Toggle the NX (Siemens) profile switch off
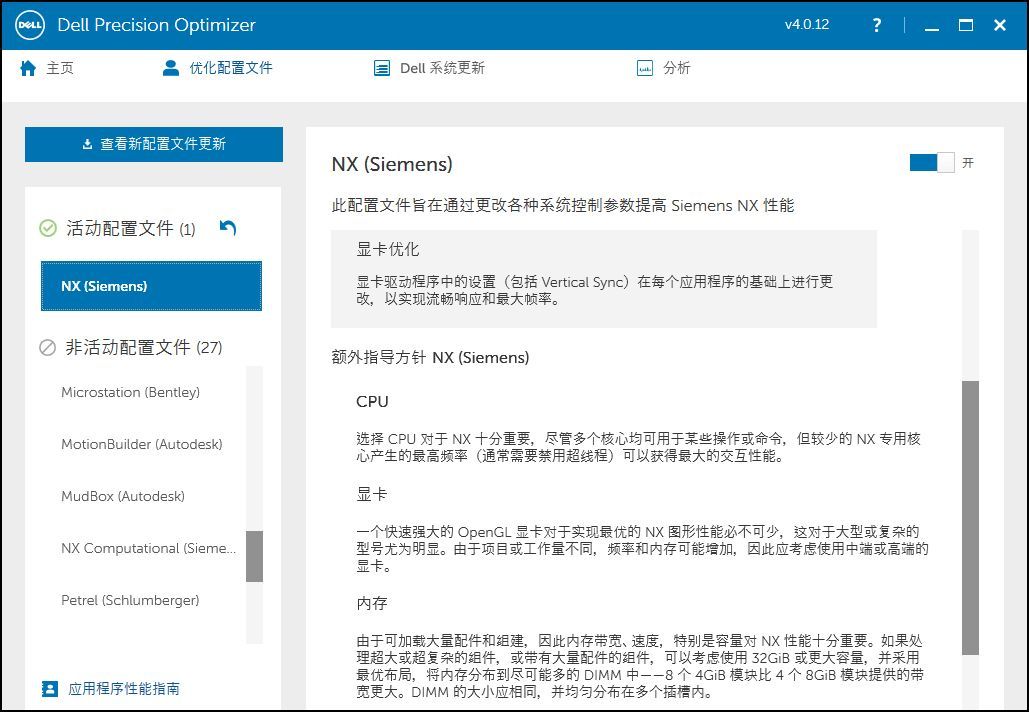This screenshot has height=712, width=1029. [x=931, y=163]
